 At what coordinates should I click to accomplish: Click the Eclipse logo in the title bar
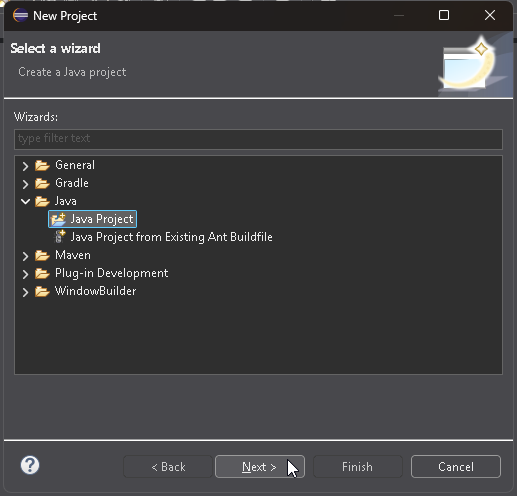(x=20, y=15)
